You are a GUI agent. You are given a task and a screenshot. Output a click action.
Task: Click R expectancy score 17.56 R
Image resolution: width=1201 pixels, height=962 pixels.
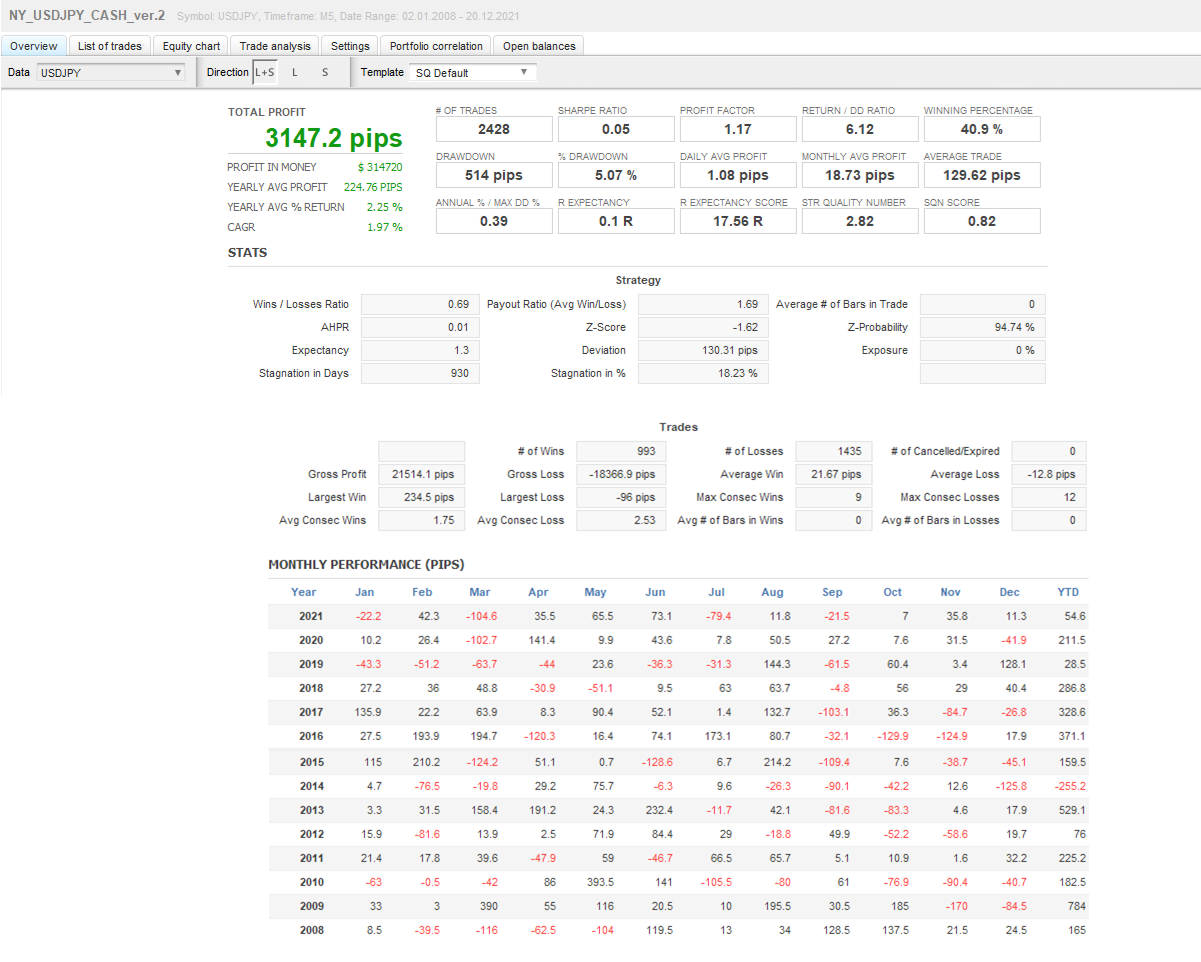(x=738, y=221)
